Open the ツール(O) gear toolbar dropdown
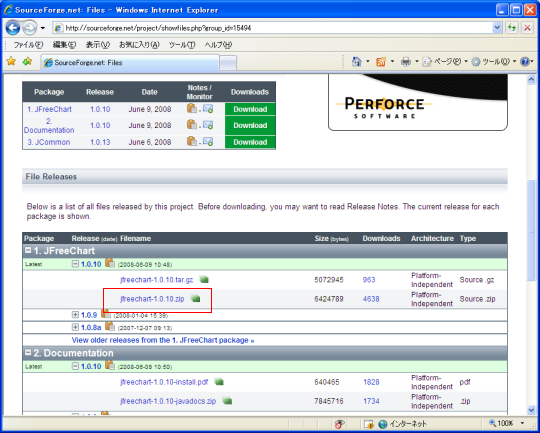This screenshot has height=433, width=540. (x=494, y=62)
